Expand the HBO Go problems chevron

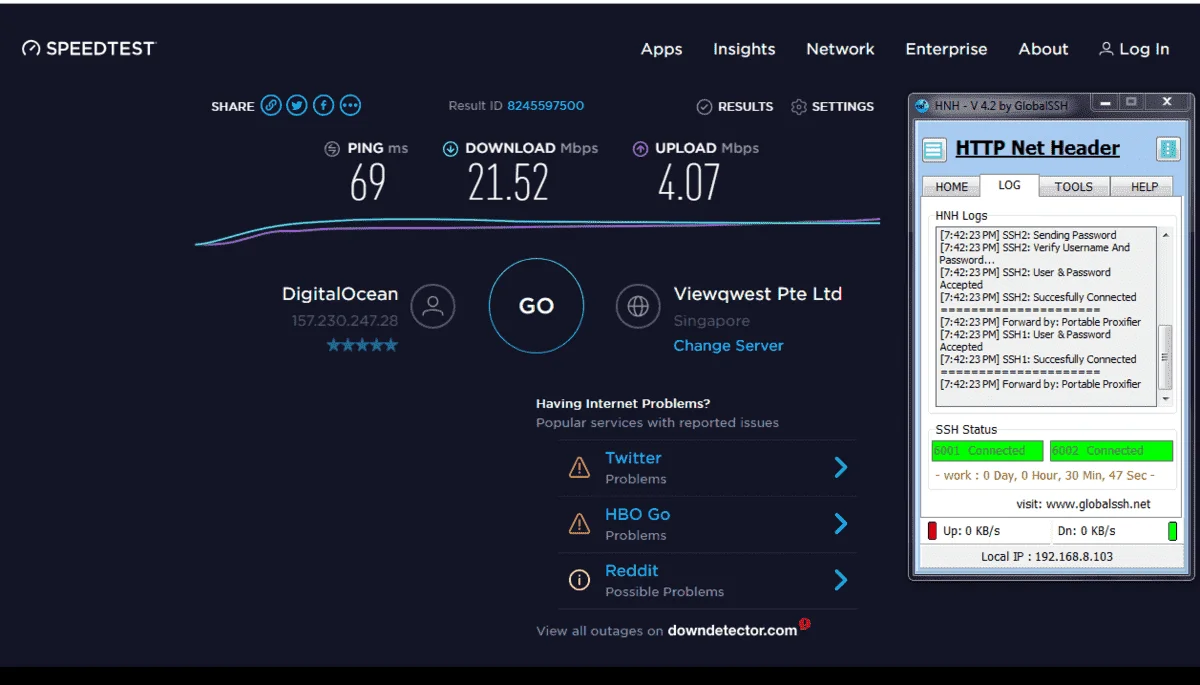click(841, 524)
